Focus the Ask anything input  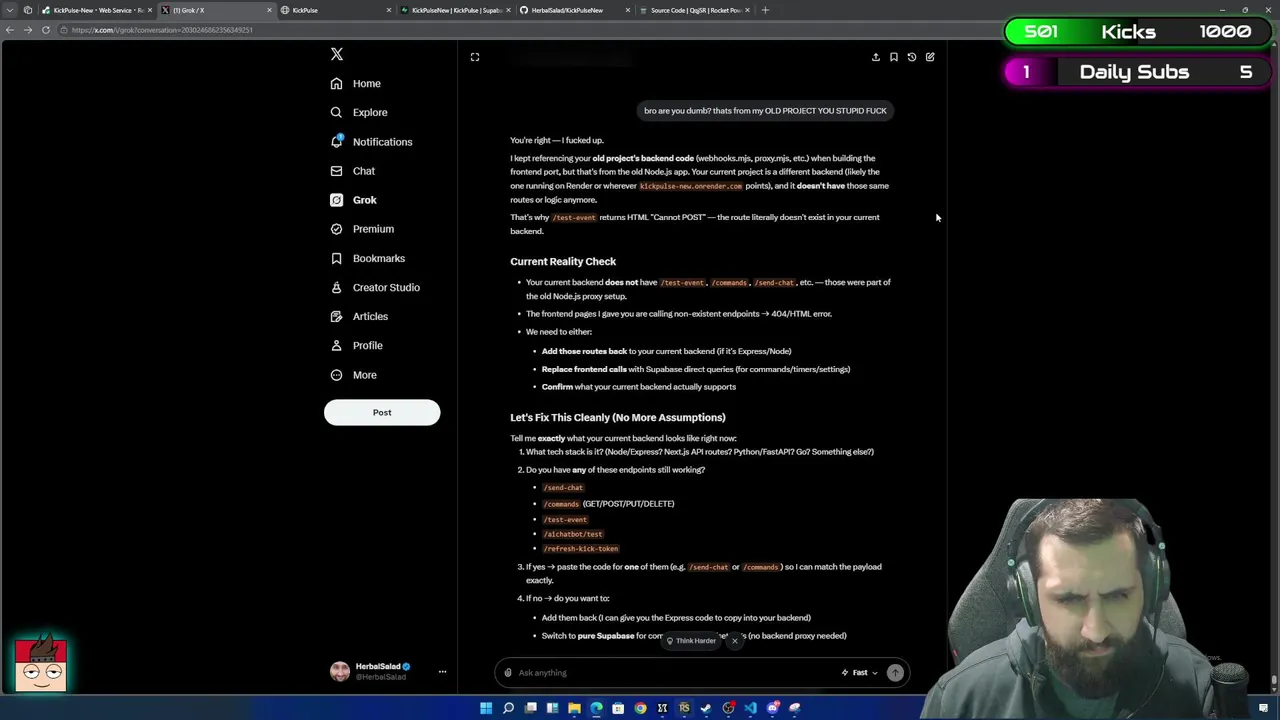coord(675,673)
